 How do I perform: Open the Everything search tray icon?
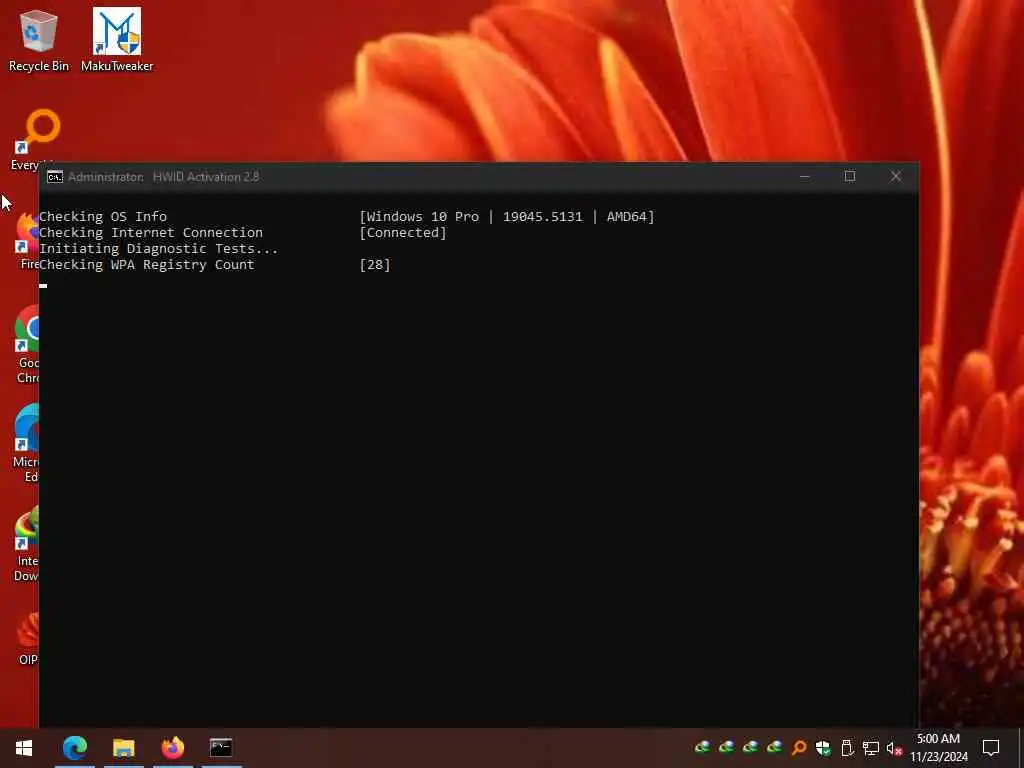point(799,748)
